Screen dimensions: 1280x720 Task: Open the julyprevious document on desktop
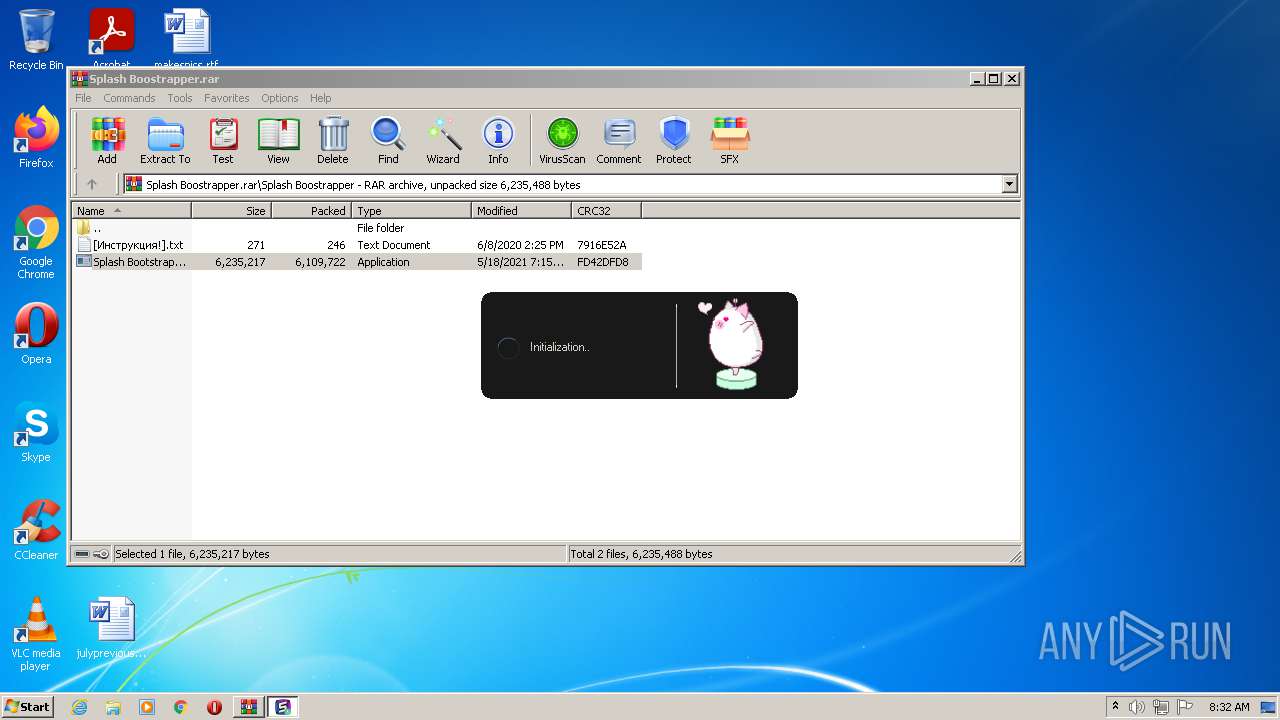111,627
